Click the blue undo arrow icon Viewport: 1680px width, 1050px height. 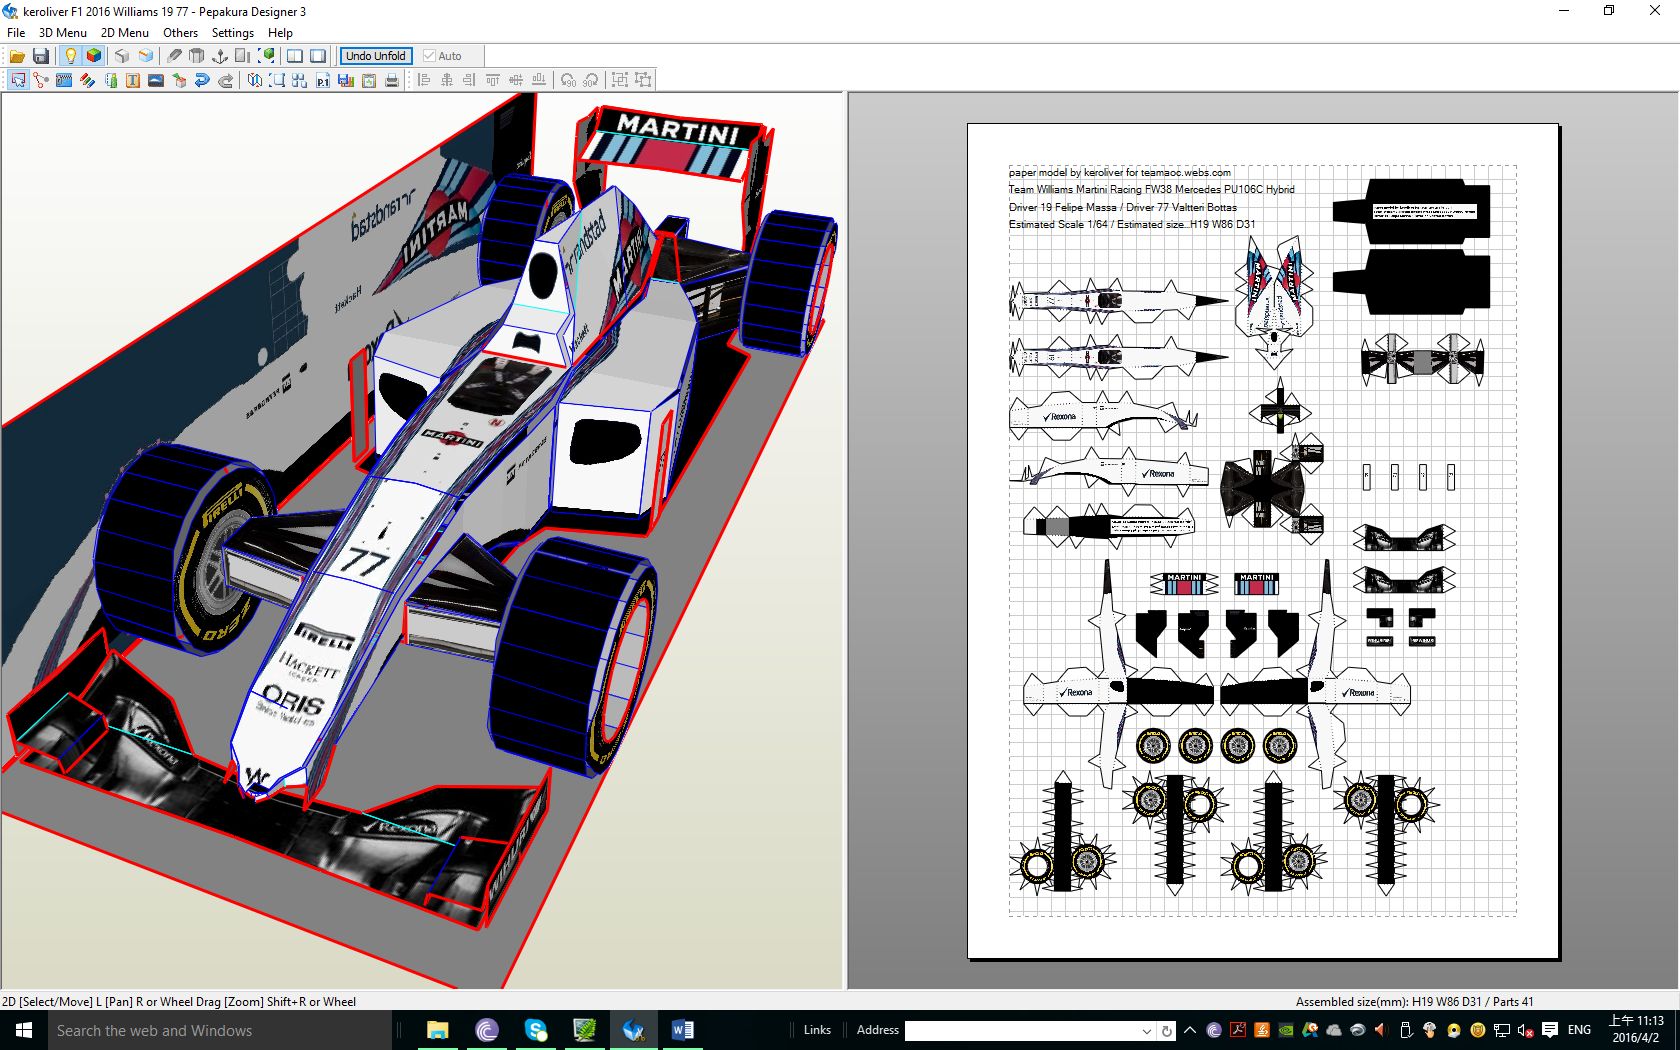click(x=202, y=80)
